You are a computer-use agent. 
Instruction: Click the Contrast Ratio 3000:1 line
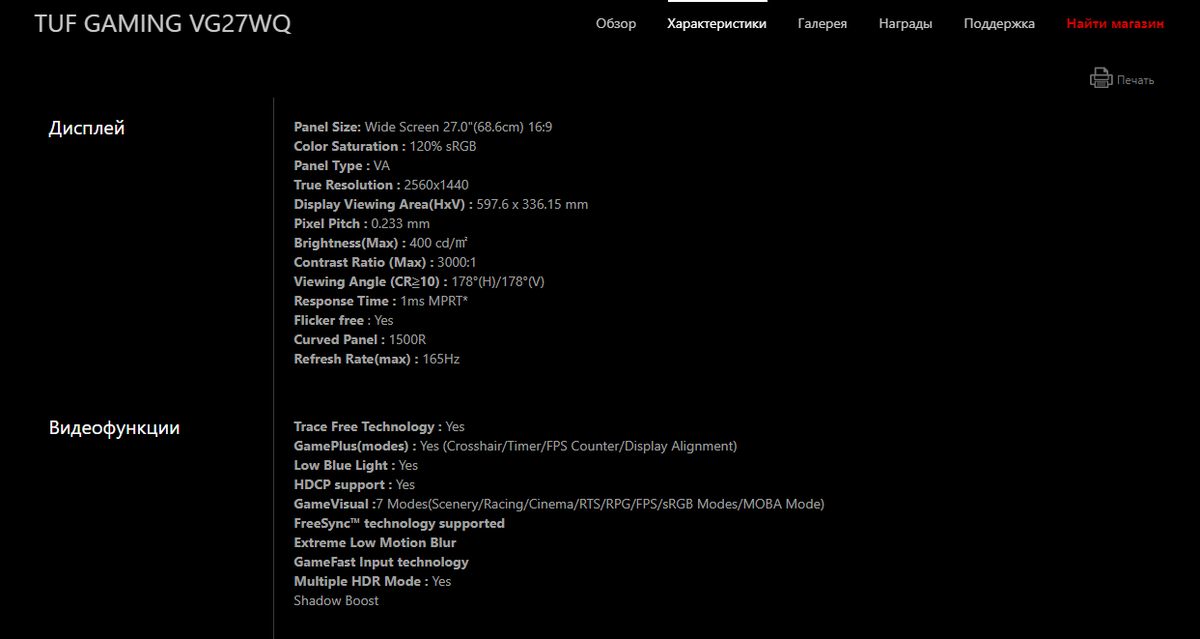point(385,262)
